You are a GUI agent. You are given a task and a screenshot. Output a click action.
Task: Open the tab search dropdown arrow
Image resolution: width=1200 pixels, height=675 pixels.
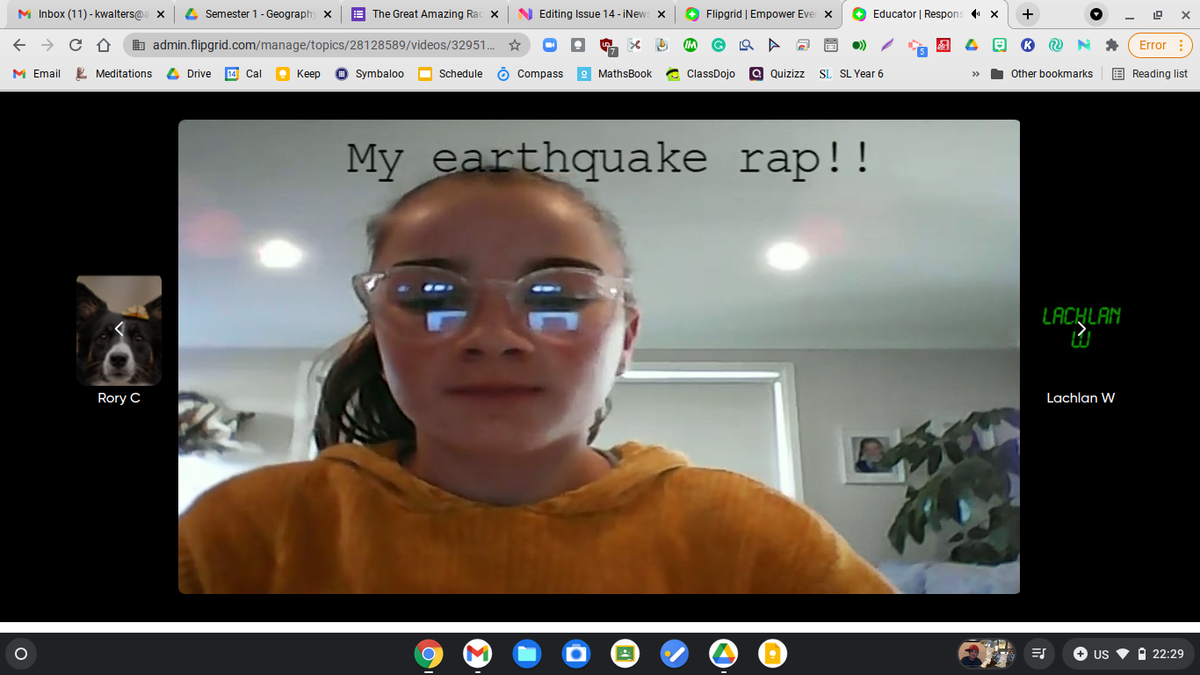[1097, 14]
